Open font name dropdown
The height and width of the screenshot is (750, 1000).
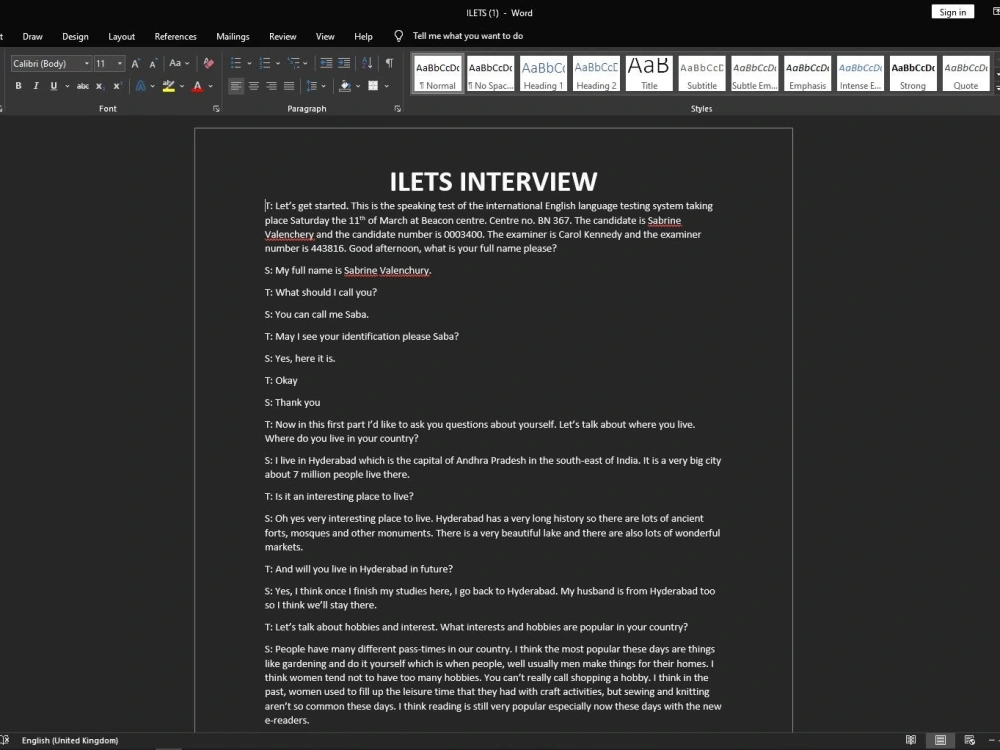click(87, 63)
